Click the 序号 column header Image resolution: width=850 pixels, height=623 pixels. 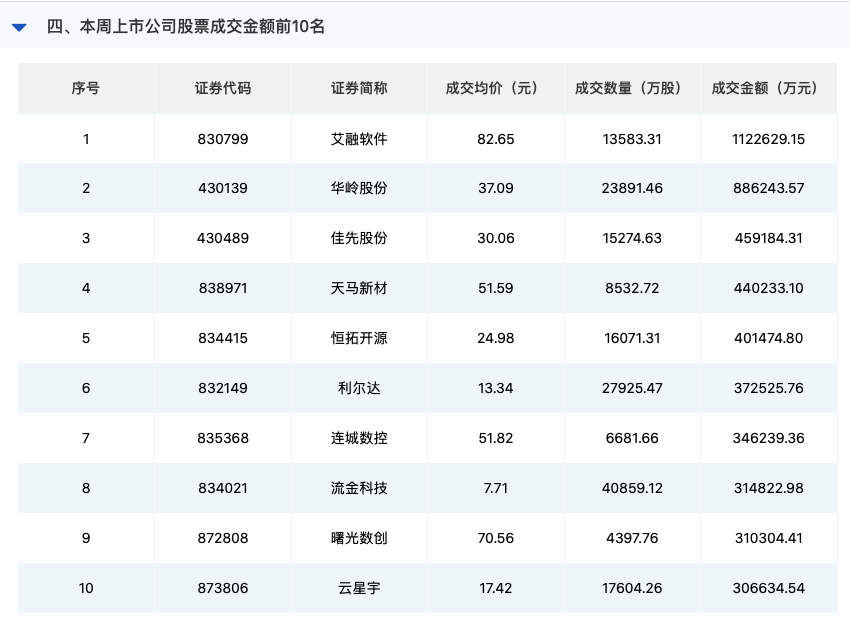86,88
